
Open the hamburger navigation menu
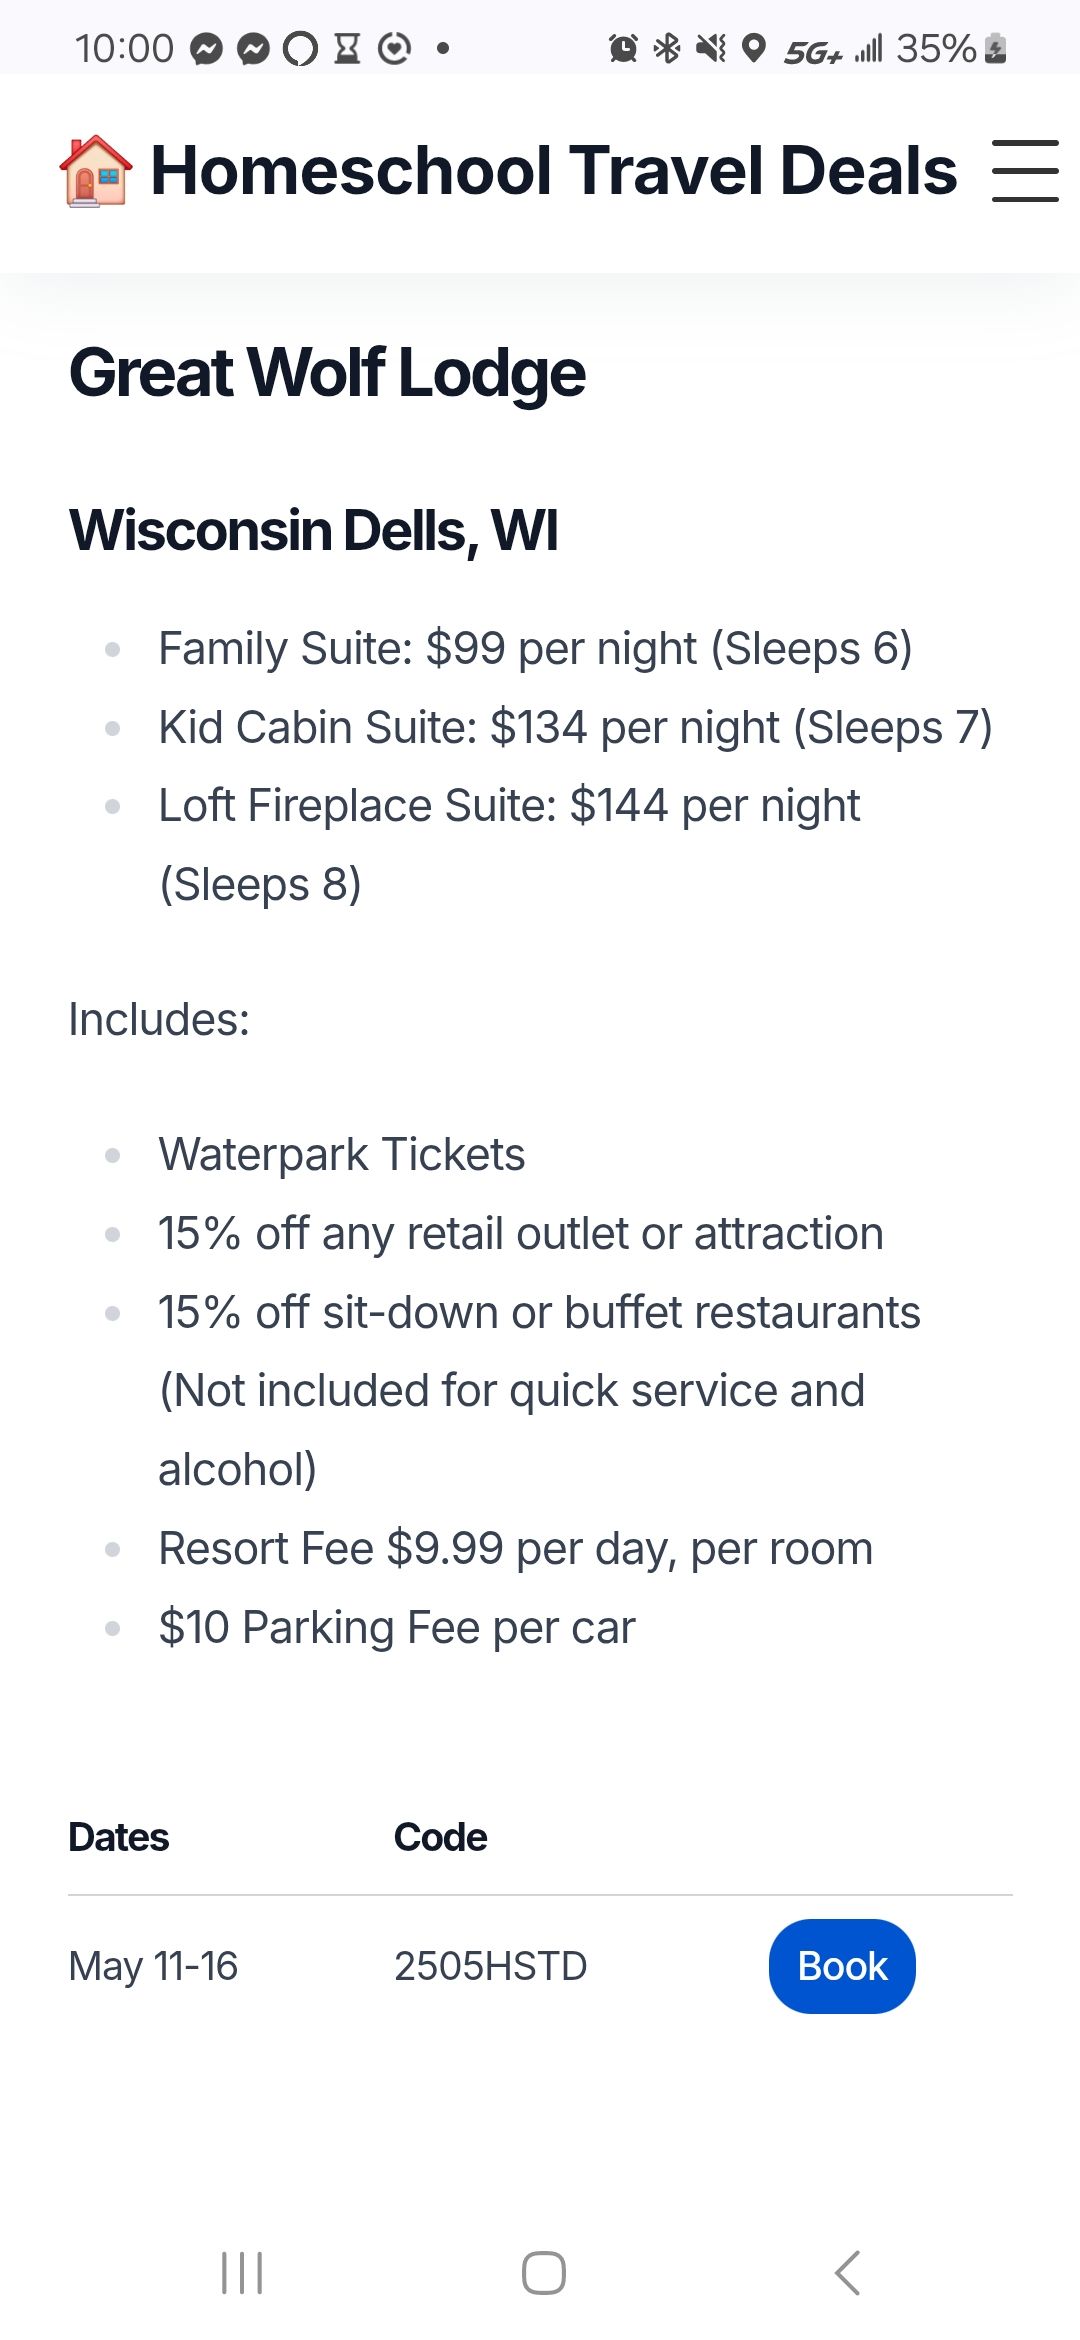click(1025, 171)
